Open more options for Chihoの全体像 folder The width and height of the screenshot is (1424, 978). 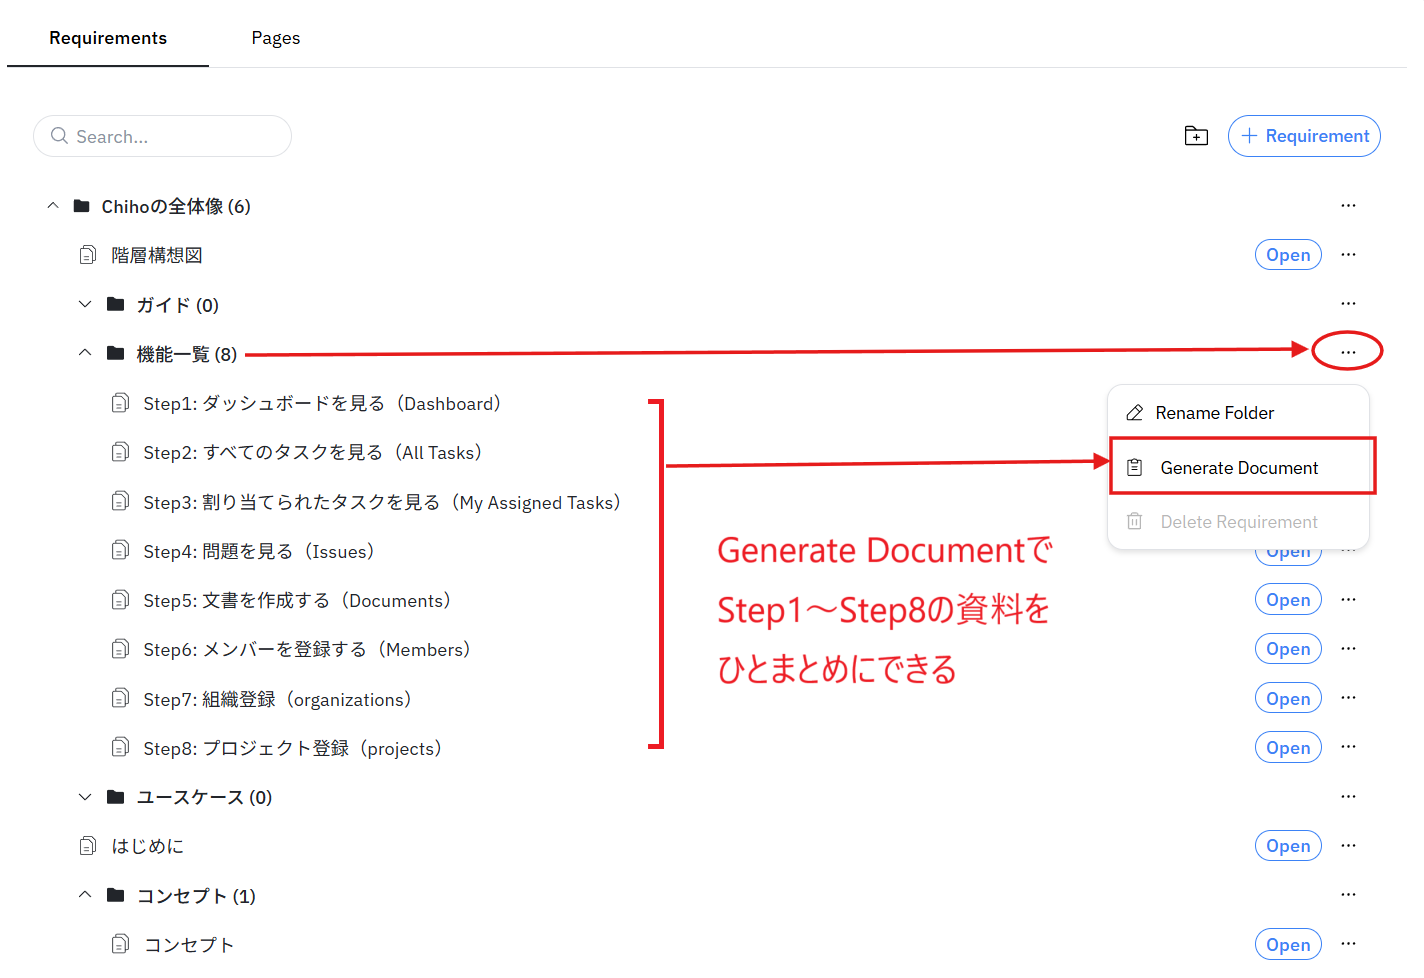click(x=1348, y=206)
